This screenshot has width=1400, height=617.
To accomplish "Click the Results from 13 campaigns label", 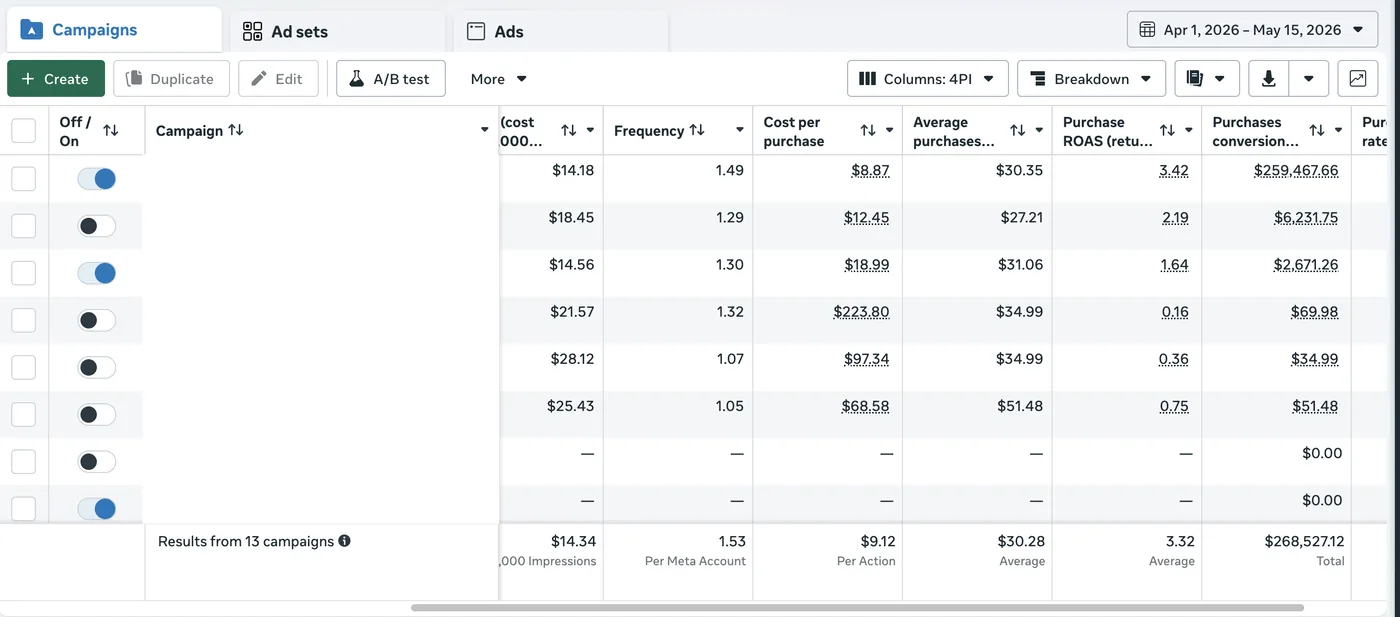I will [x=246, y=541].
